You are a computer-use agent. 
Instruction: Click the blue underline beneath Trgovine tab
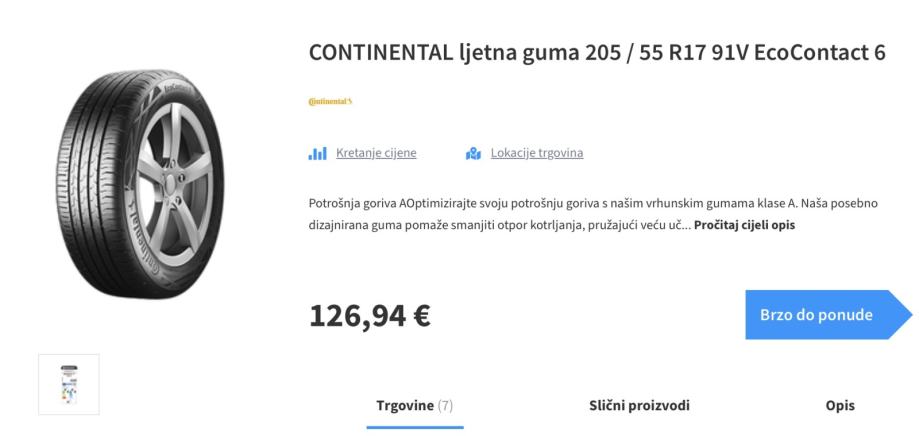(415, 427)
